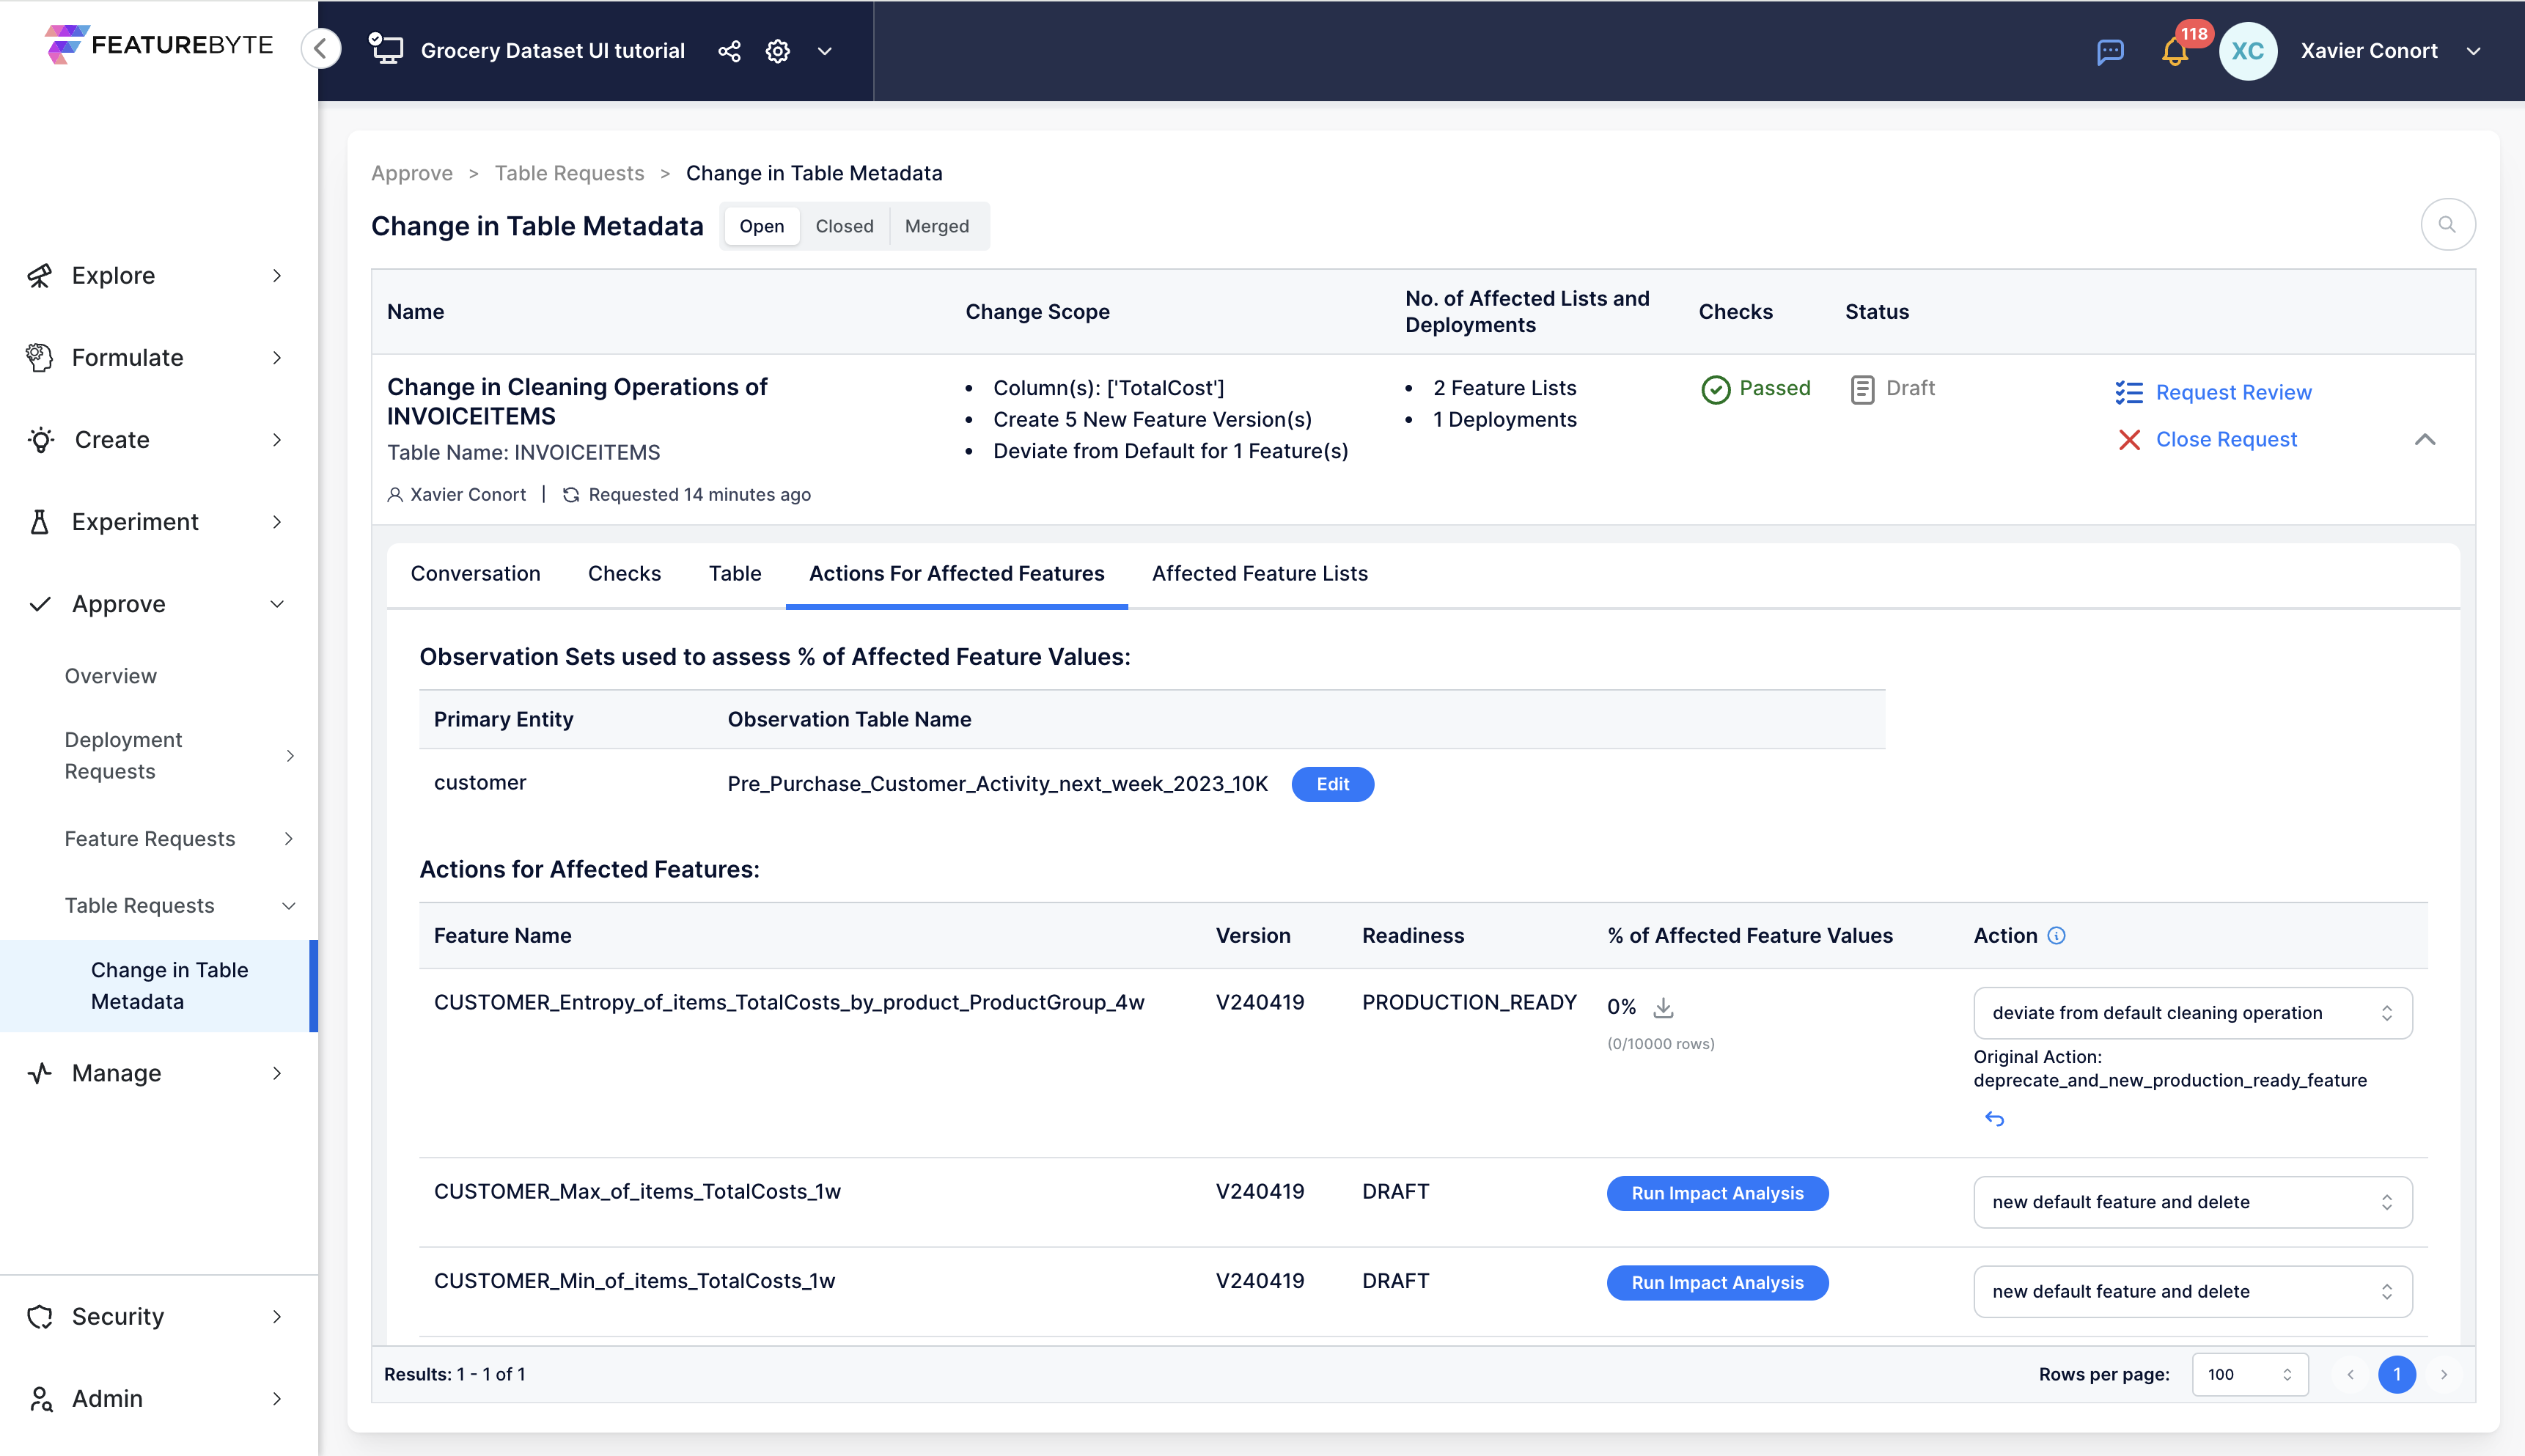Select page 1 in pagination

coord(2396,1374)
